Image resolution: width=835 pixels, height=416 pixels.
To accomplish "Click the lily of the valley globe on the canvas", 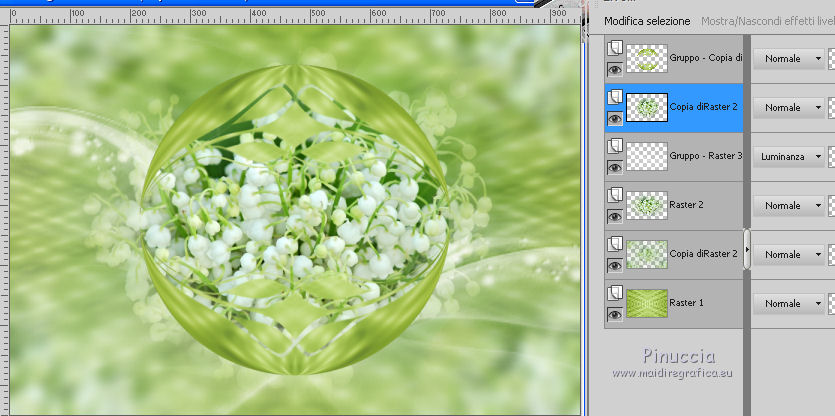I will (294, 219).
